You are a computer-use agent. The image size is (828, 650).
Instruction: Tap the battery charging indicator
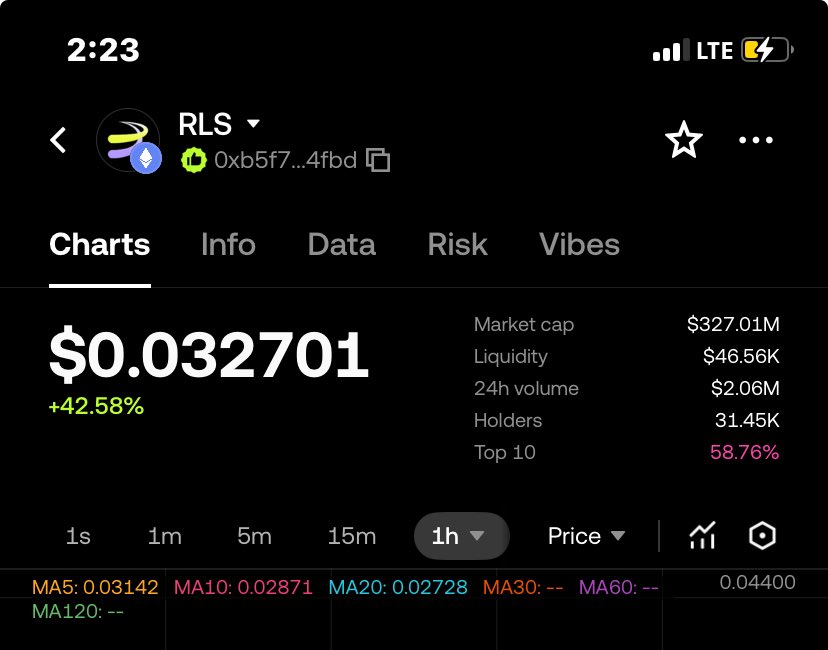(x=767, y=51)
